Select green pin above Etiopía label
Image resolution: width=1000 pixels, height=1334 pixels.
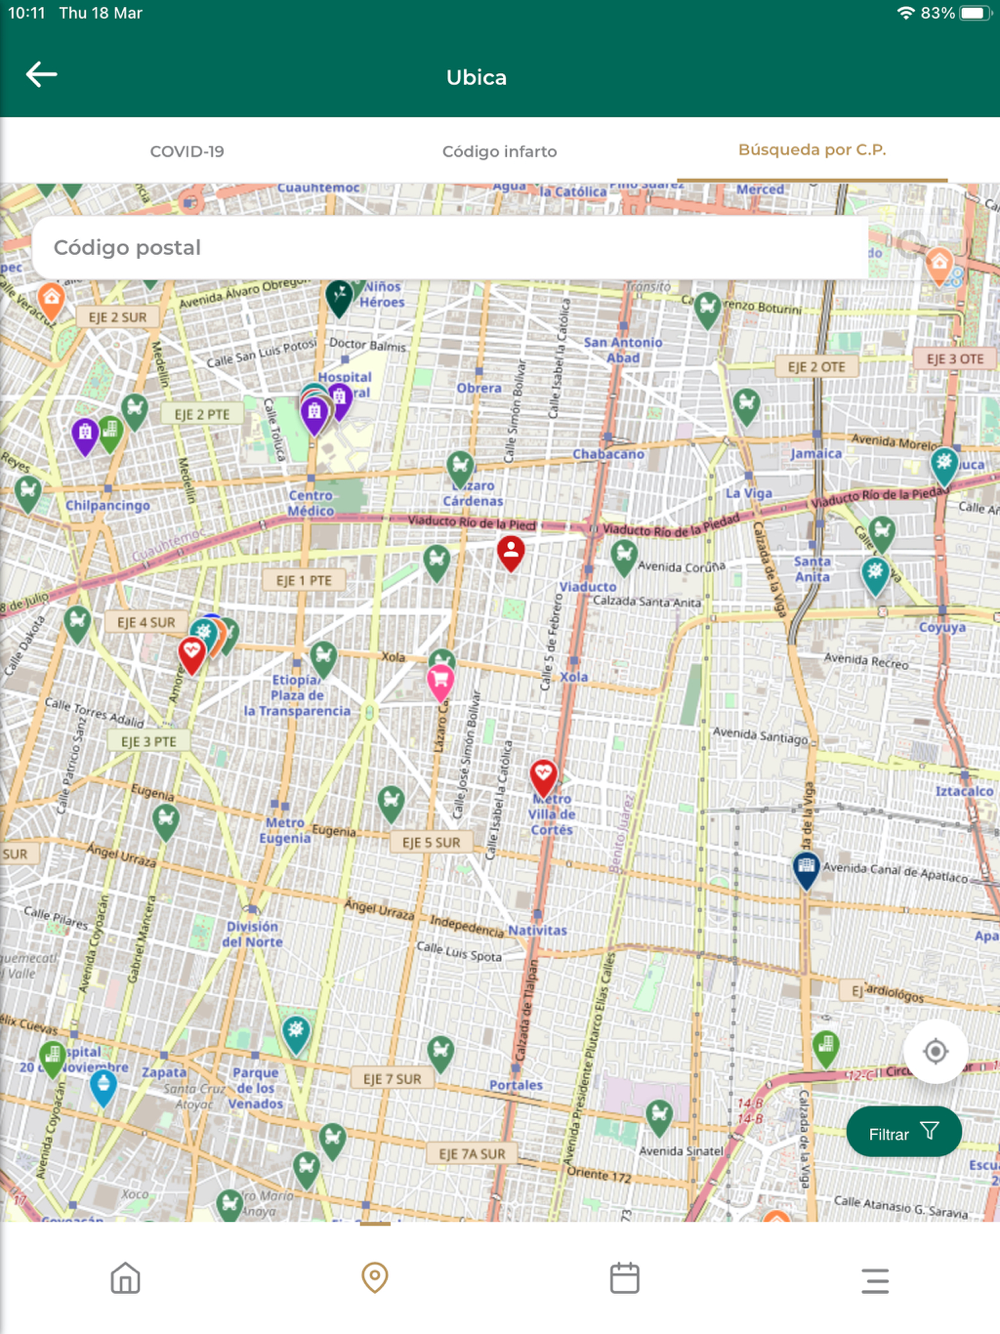pyautogui.click(x=323, y=660)
